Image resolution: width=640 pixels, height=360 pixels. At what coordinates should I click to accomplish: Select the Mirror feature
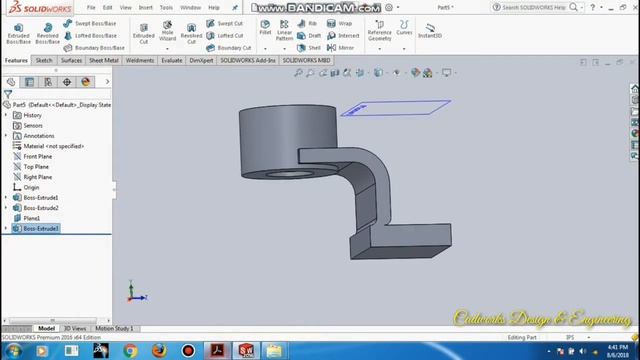point(340,48)
